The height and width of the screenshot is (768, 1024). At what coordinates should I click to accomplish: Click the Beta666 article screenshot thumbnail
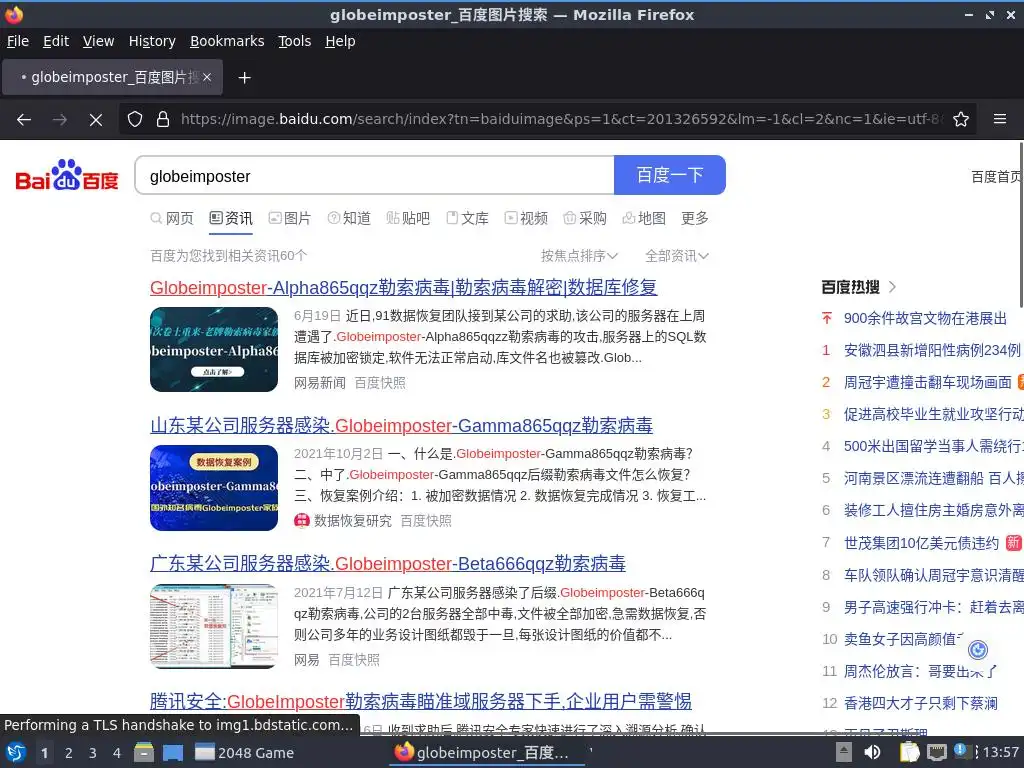tap(214, 626)
